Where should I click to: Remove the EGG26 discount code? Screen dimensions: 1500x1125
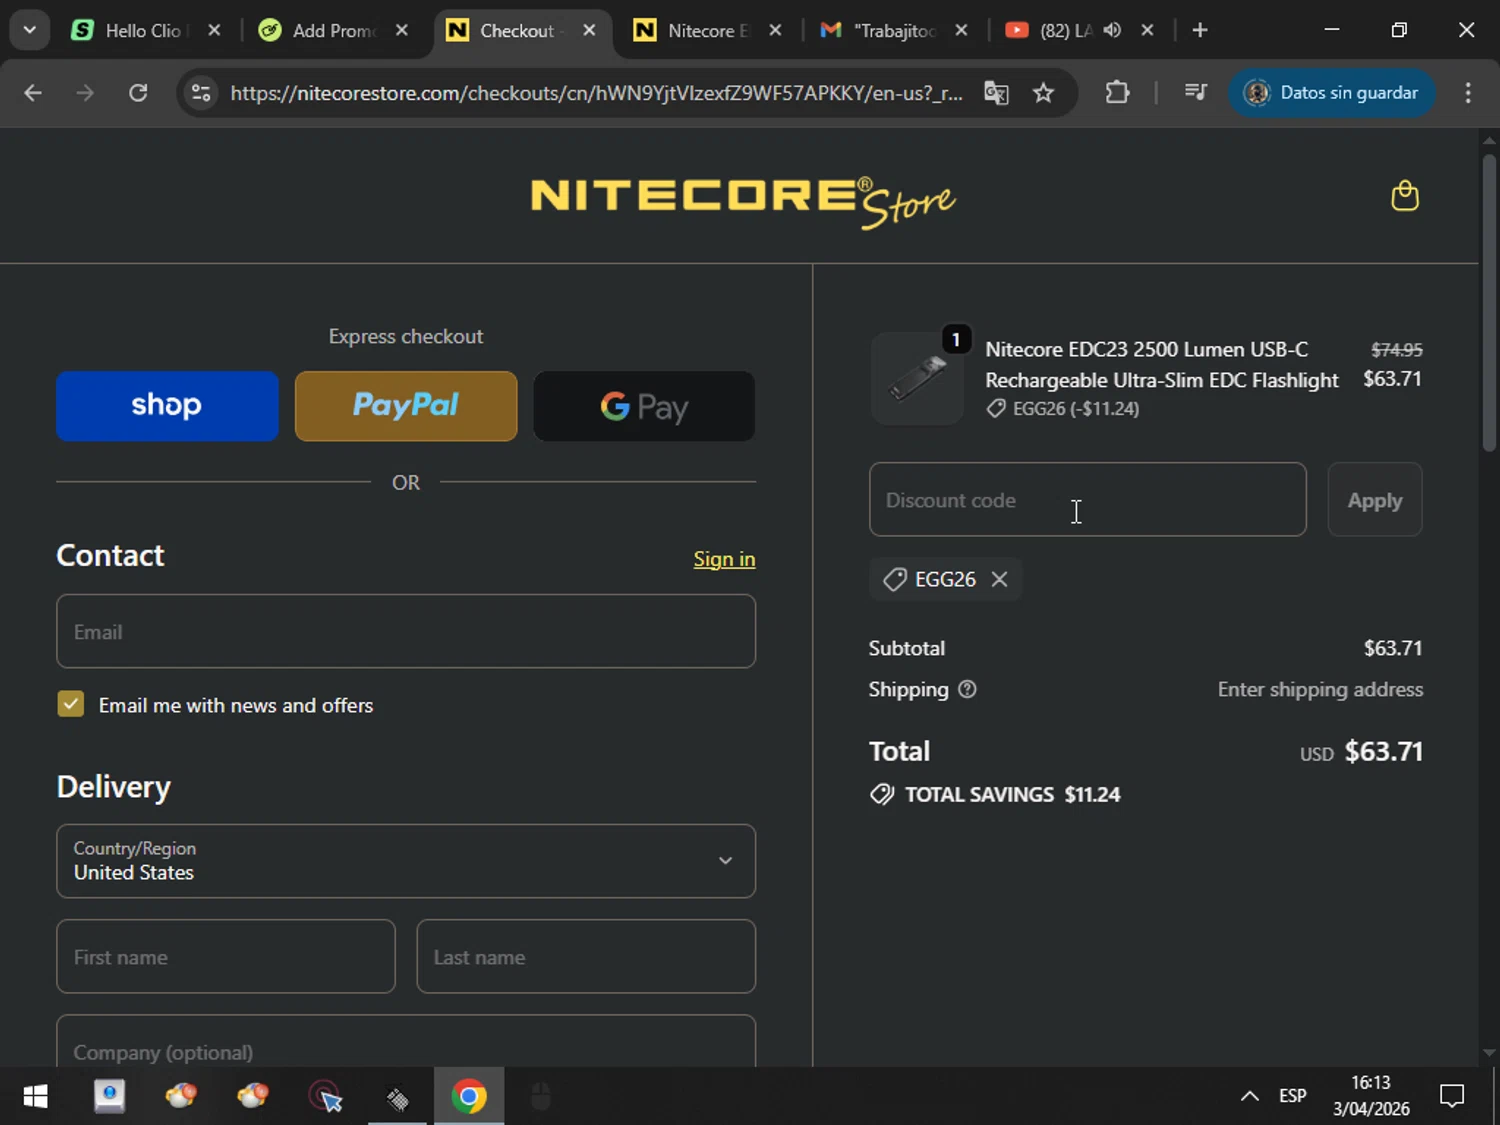(x=999, y=579)
